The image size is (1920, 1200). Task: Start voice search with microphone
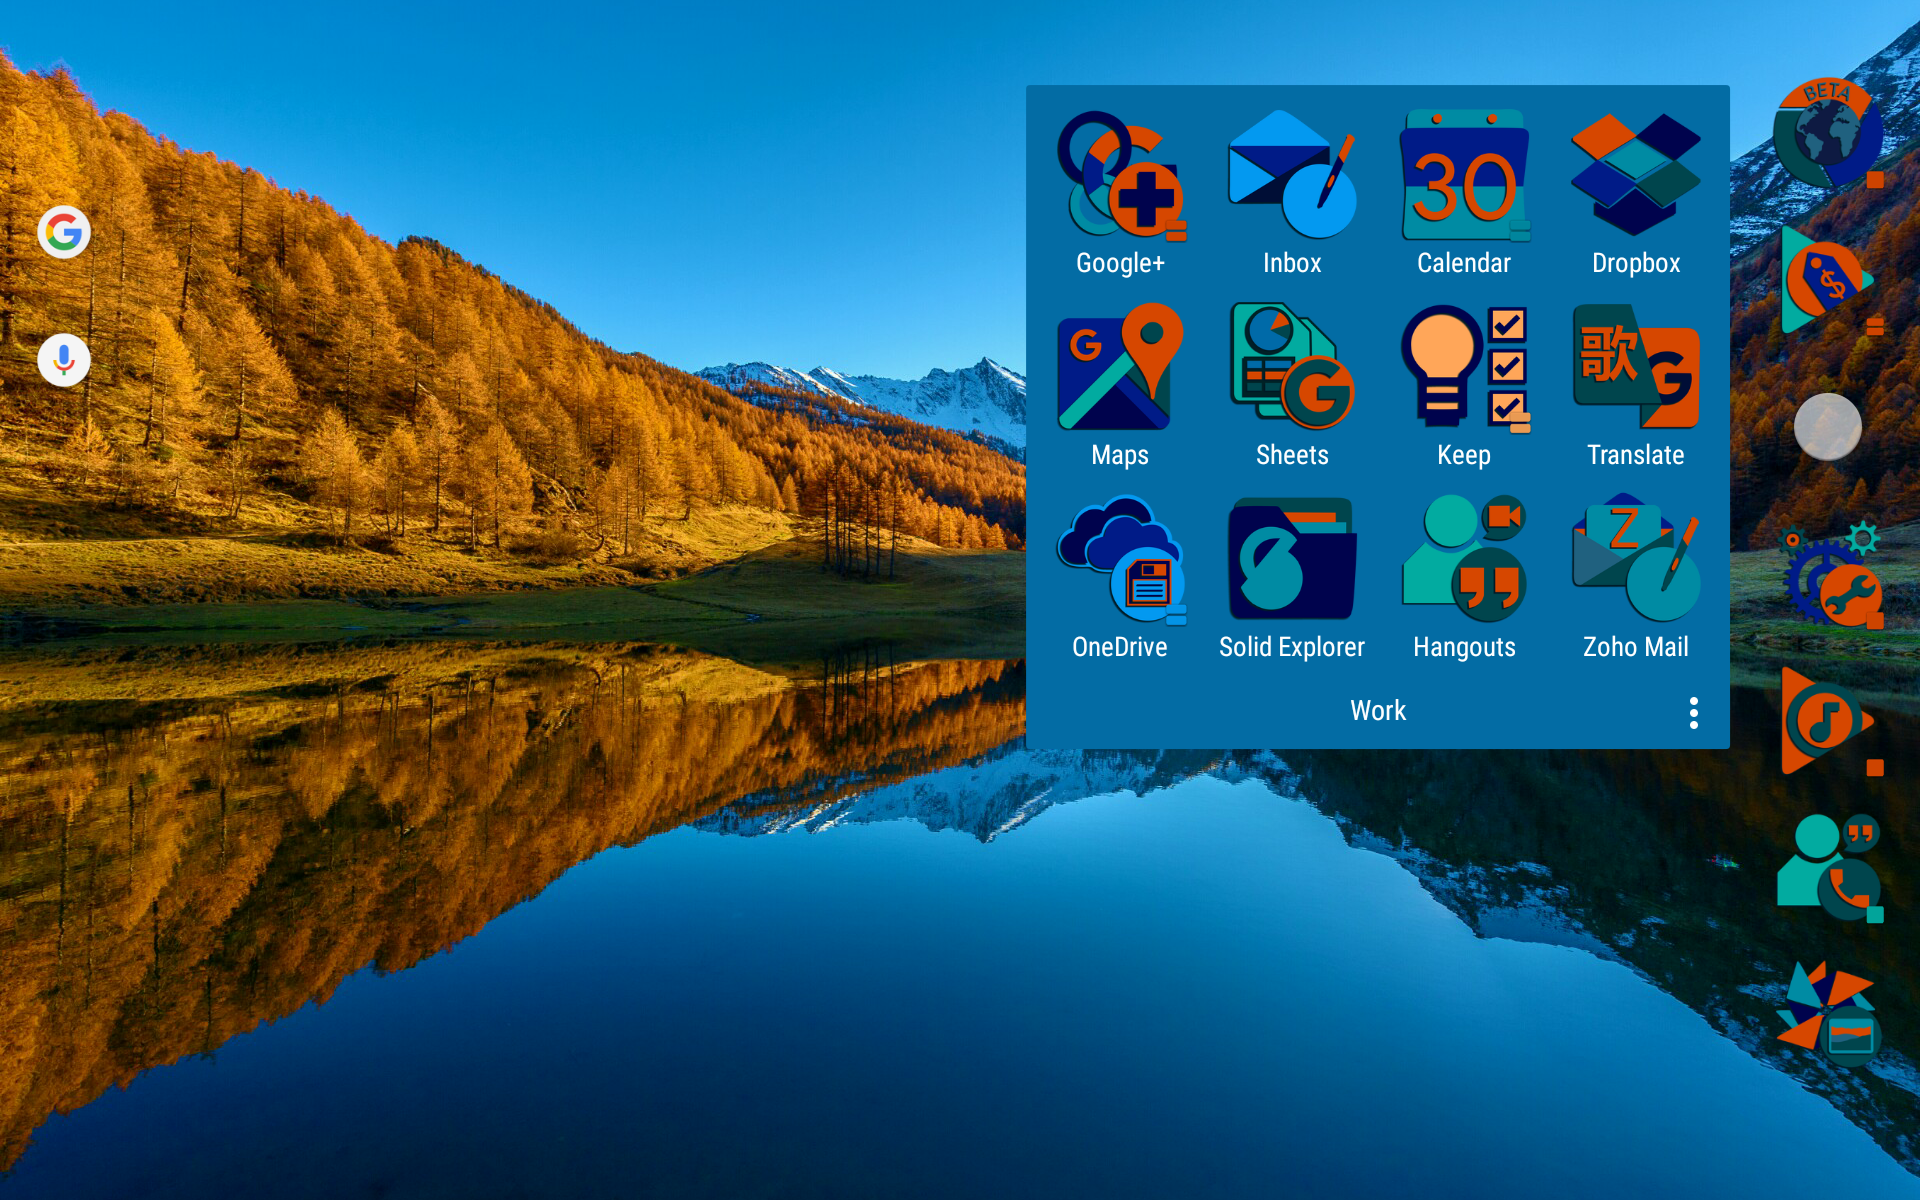coord(64,359)
